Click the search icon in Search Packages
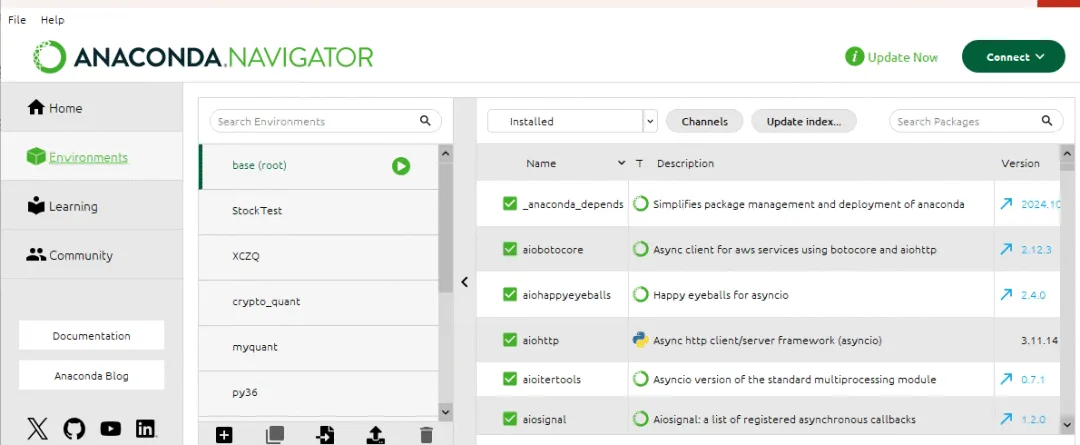 [1047, 121]
